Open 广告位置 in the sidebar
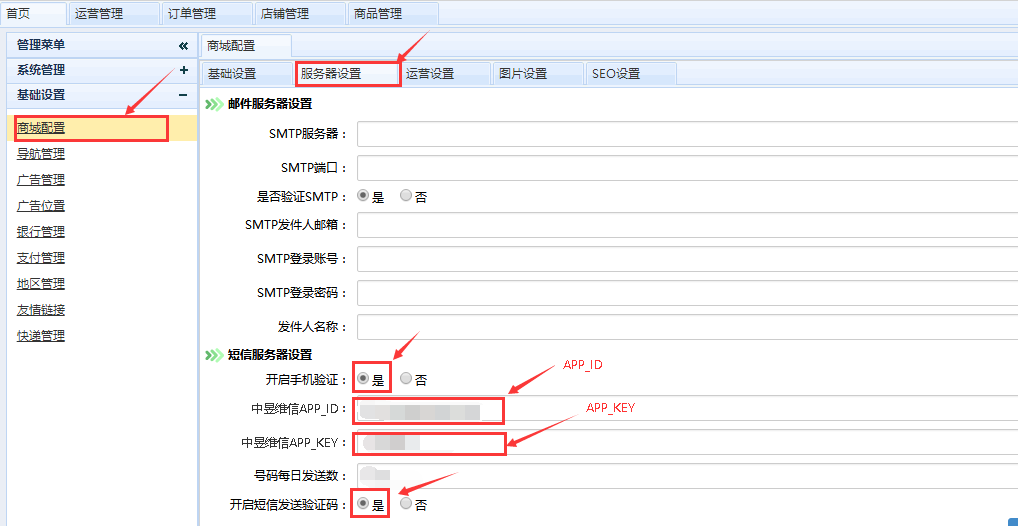 point(41,206)
